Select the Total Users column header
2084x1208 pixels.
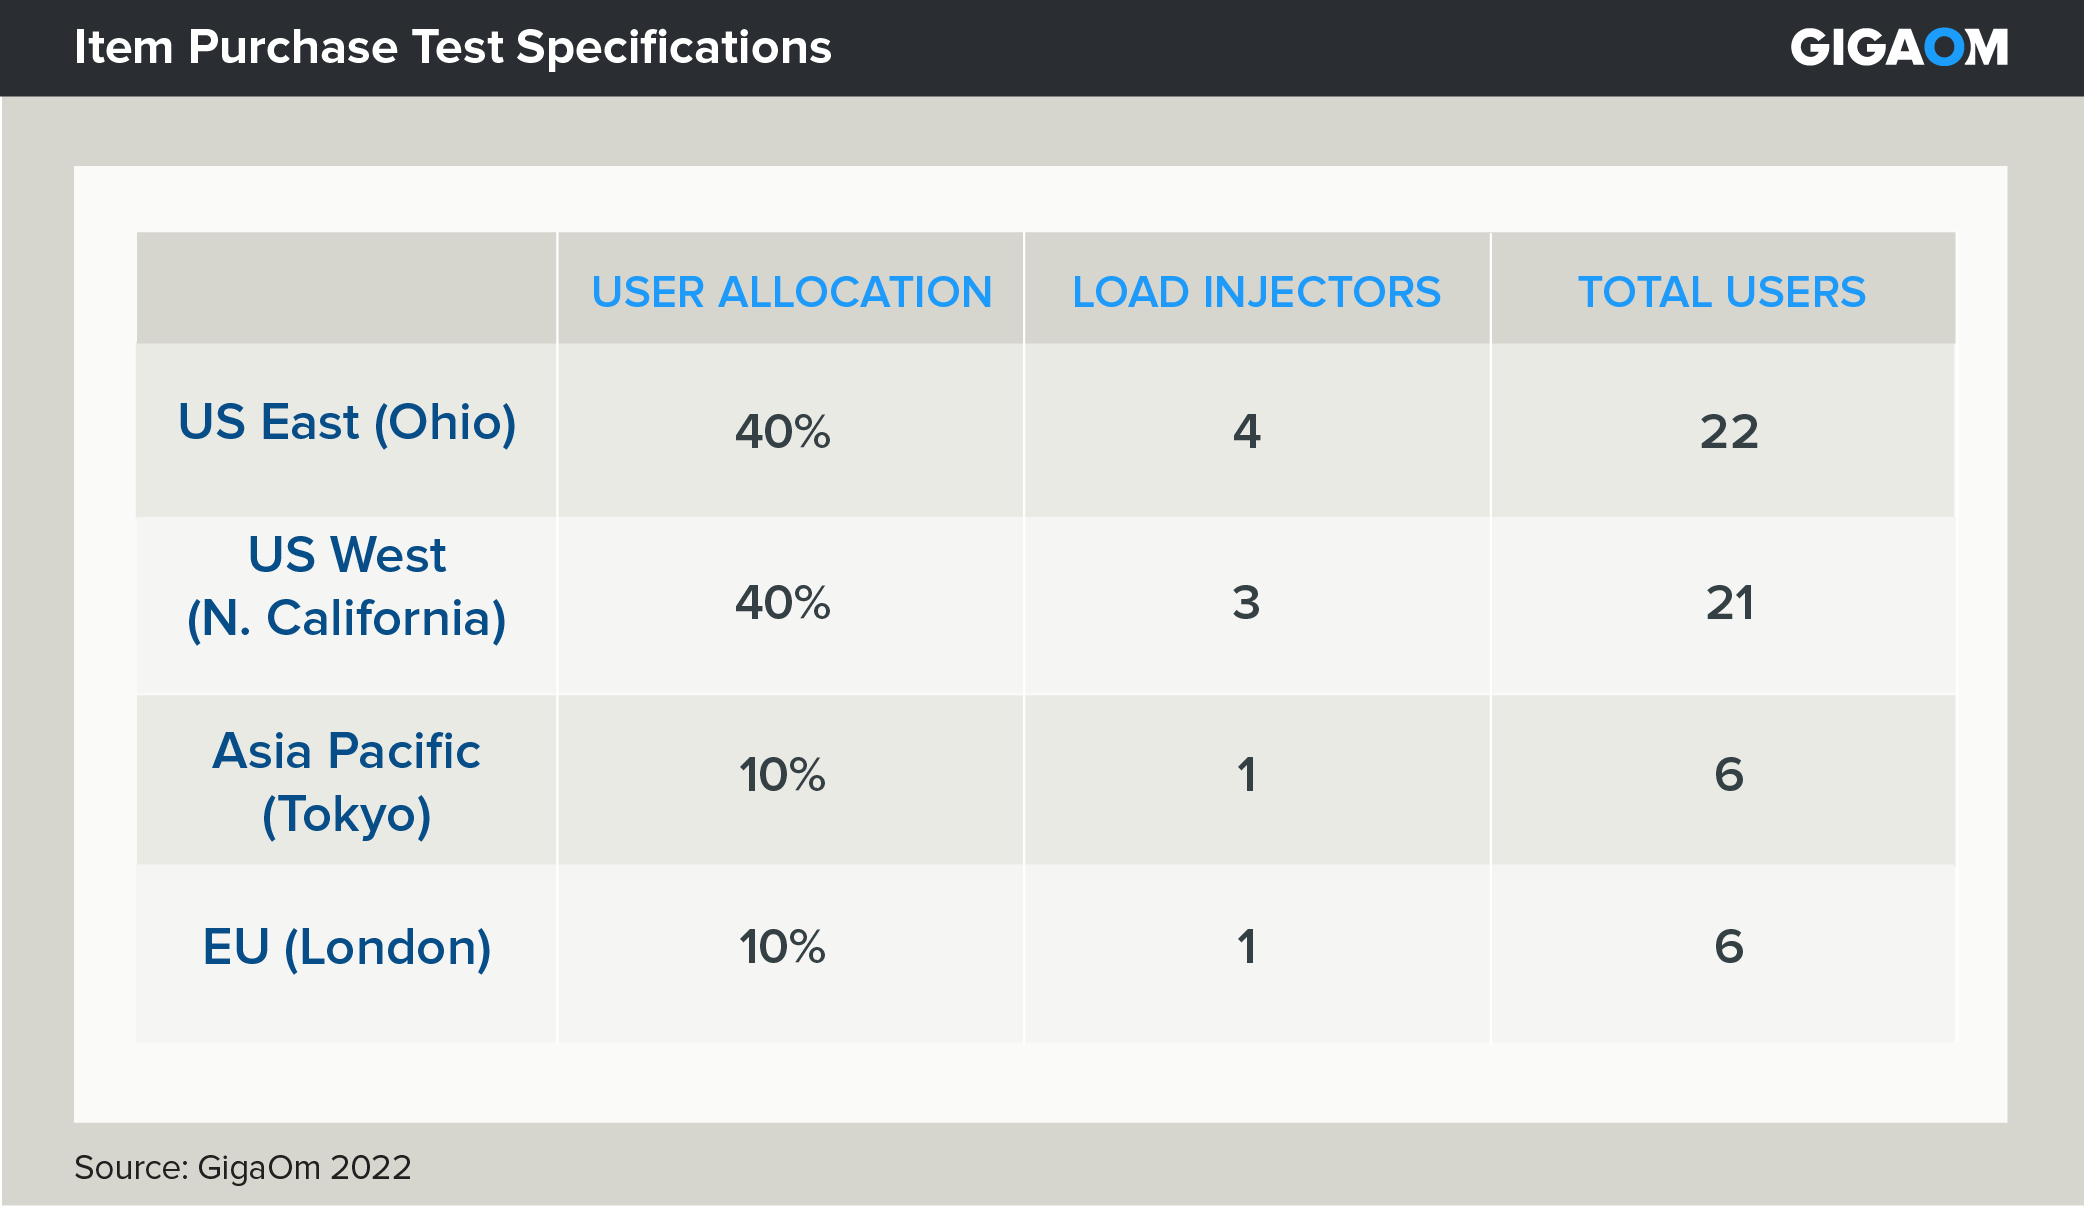click(x=1721, y=292)
